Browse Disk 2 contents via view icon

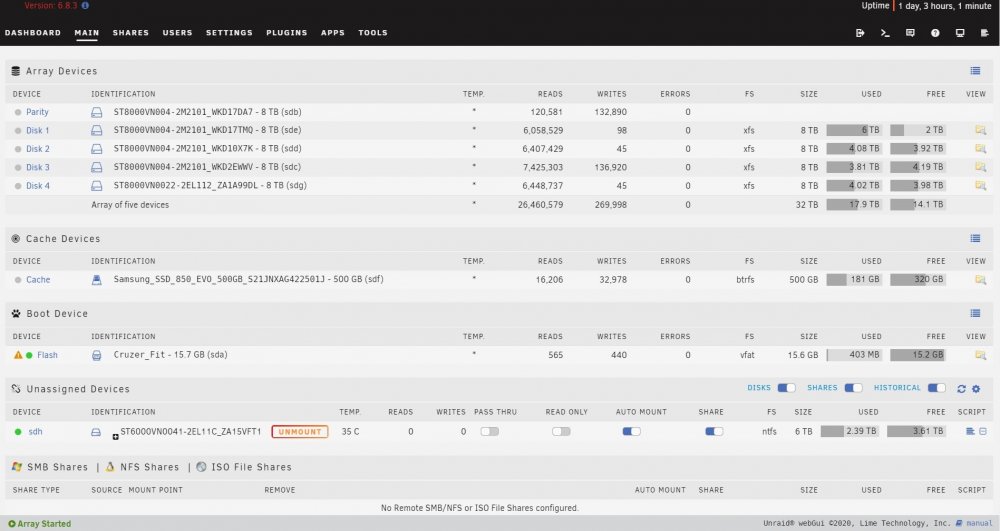980,149
